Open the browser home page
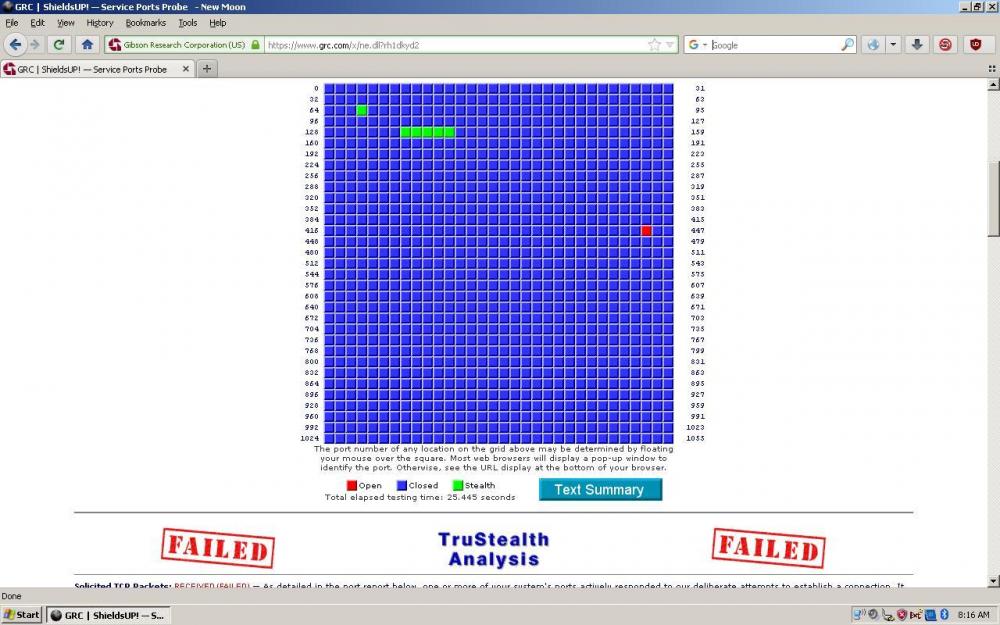Screen dimensions: 1000x625 pyautogui.click(x=87, y=45)
